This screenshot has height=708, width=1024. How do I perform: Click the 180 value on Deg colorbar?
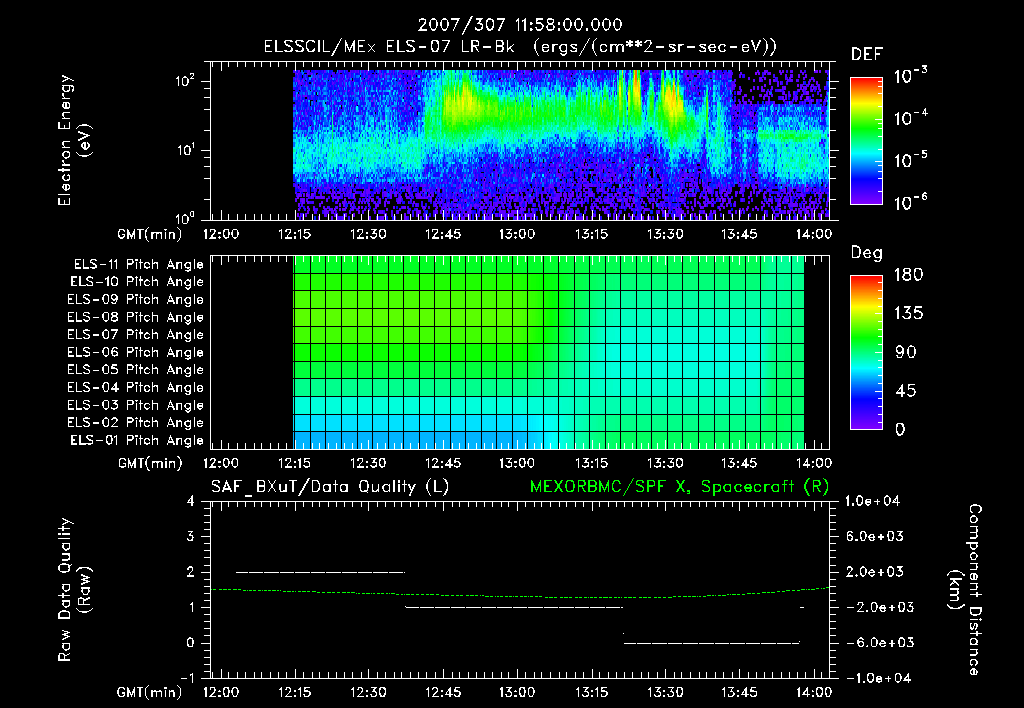click(x=909, y=275)
